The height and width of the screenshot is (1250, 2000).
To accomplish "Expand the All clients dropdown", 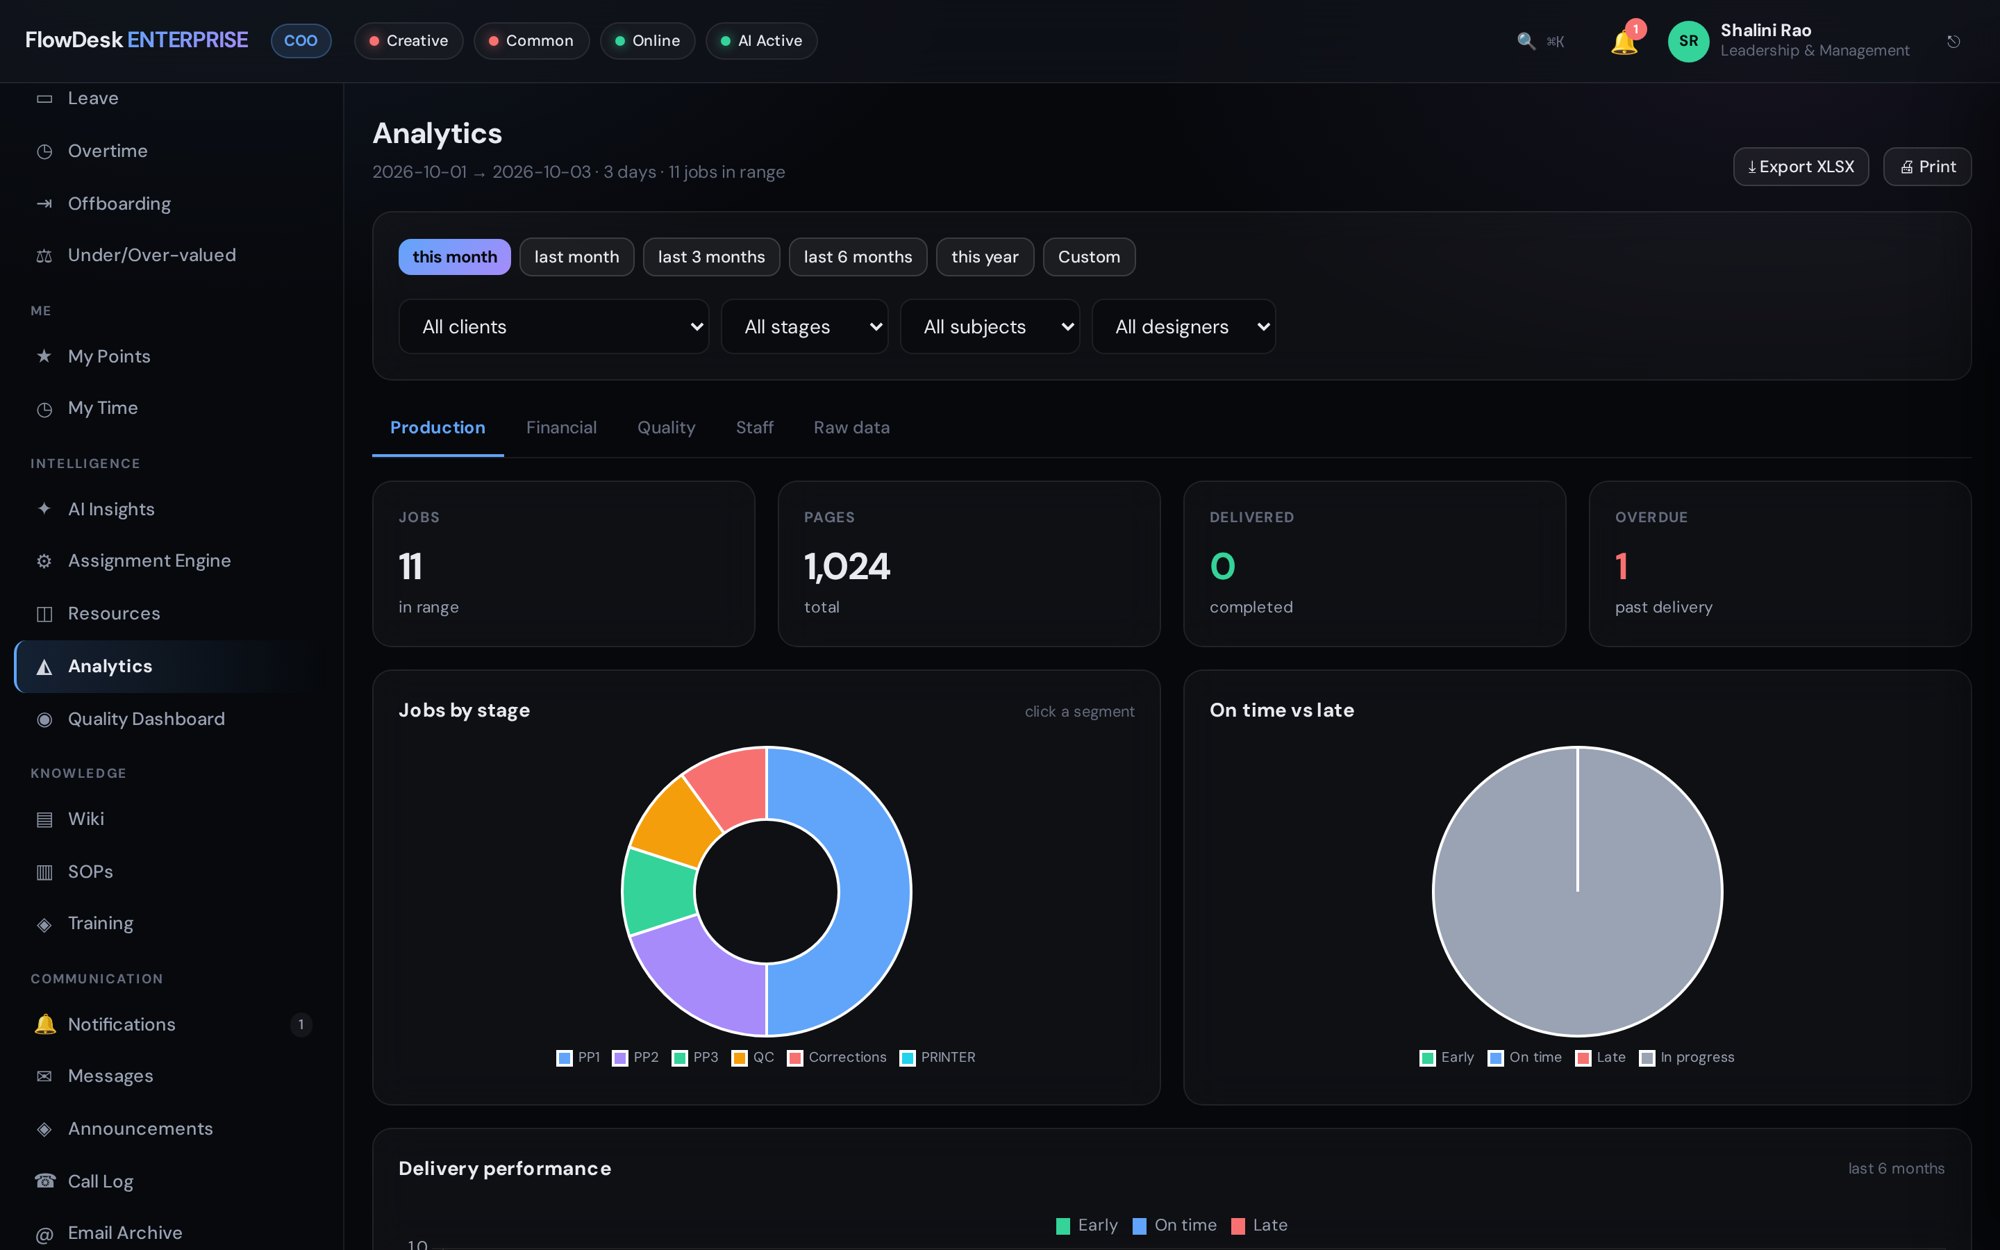I will [x=554, y=327].
